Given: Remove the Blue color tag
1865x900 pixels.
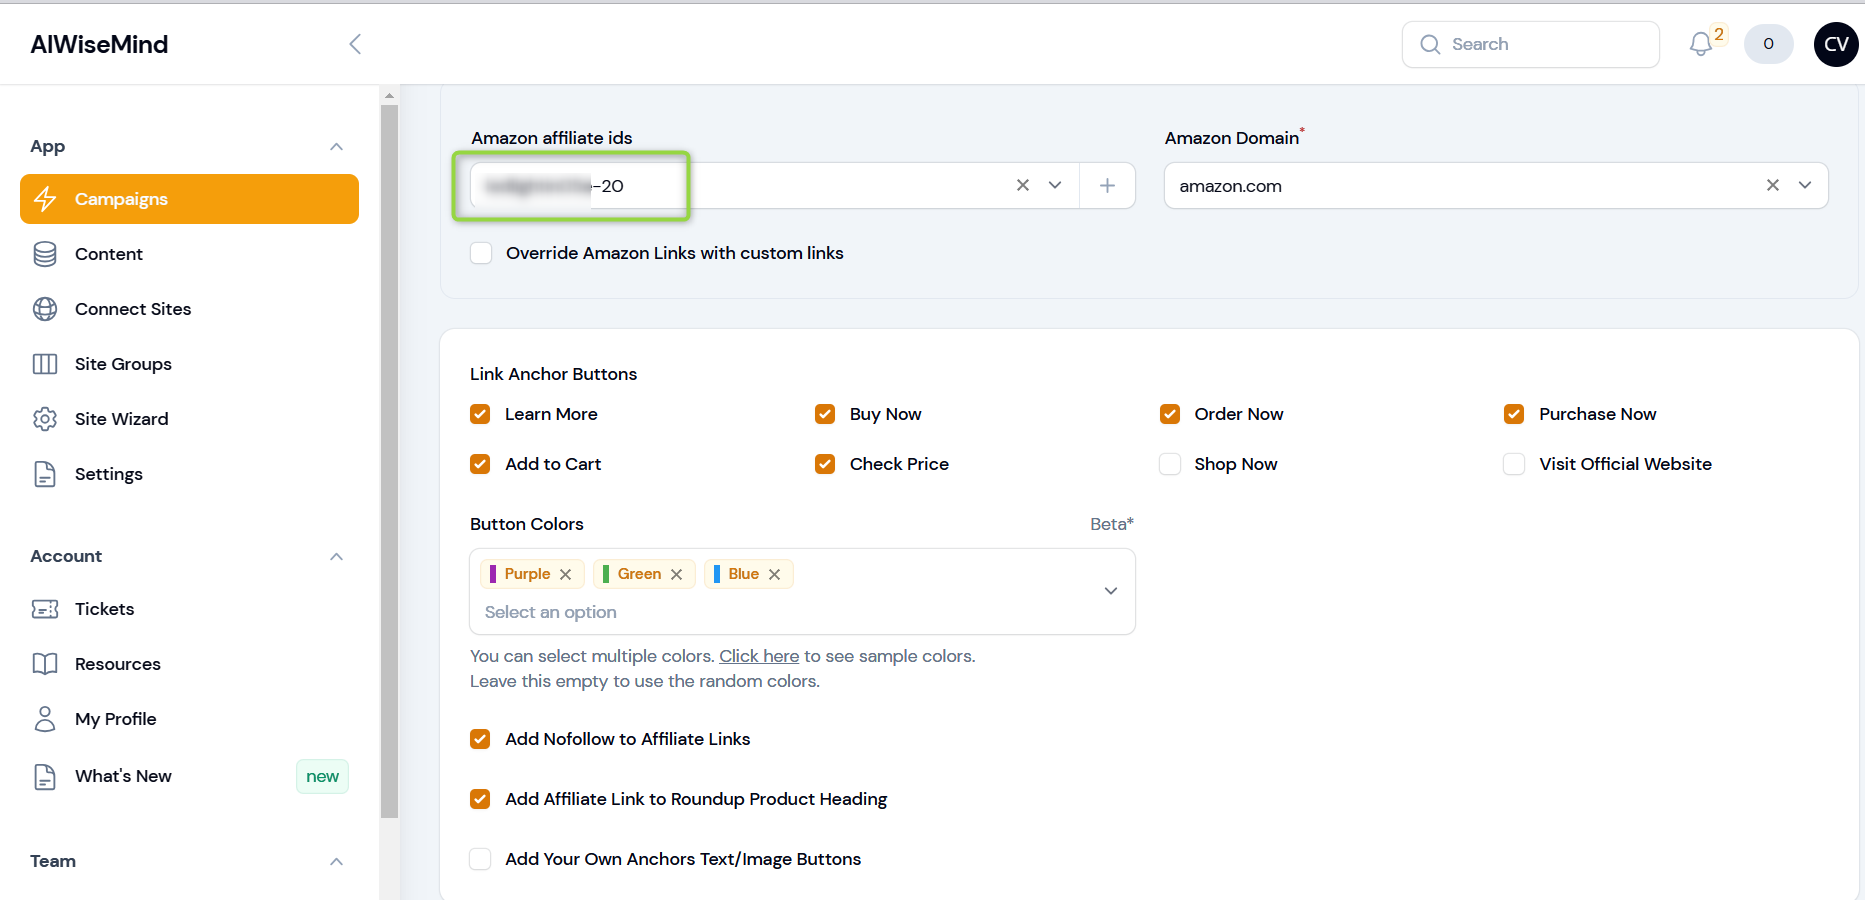Looking at the screenshot, I should [x=774, y=574].
